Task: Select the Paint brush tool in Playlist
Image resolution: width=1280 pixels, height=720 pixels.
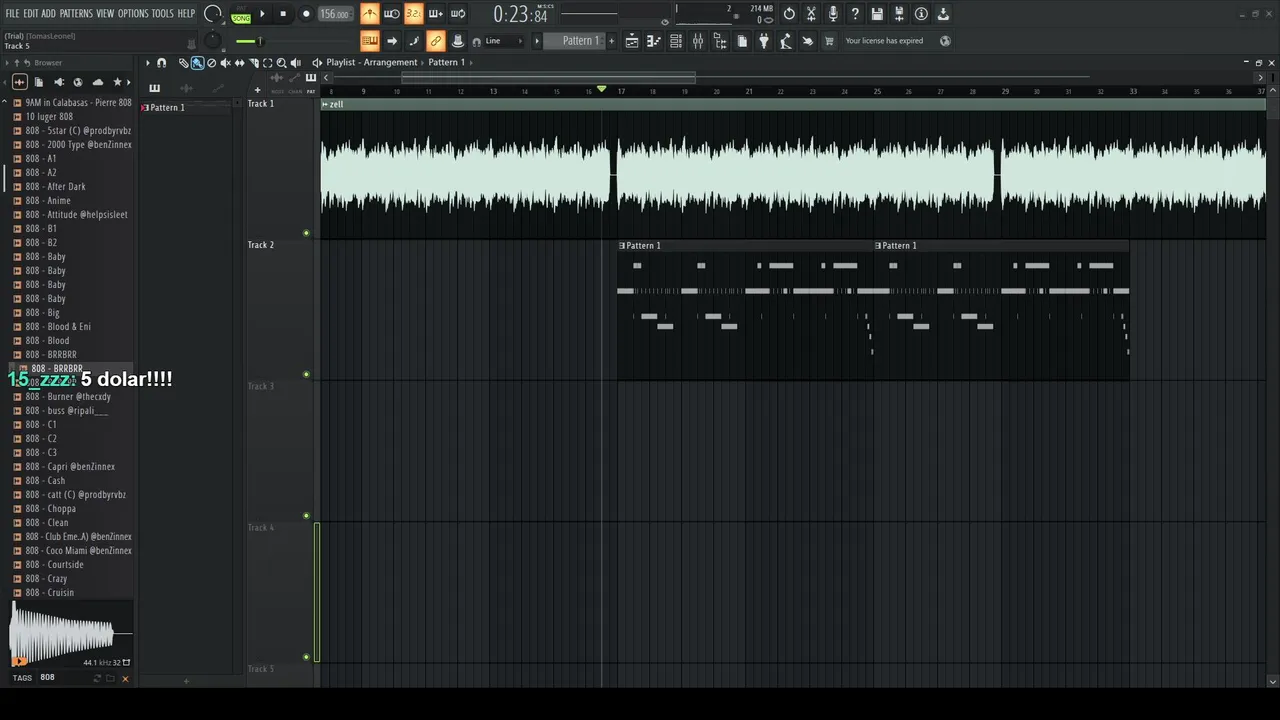Action: point(197,63)
